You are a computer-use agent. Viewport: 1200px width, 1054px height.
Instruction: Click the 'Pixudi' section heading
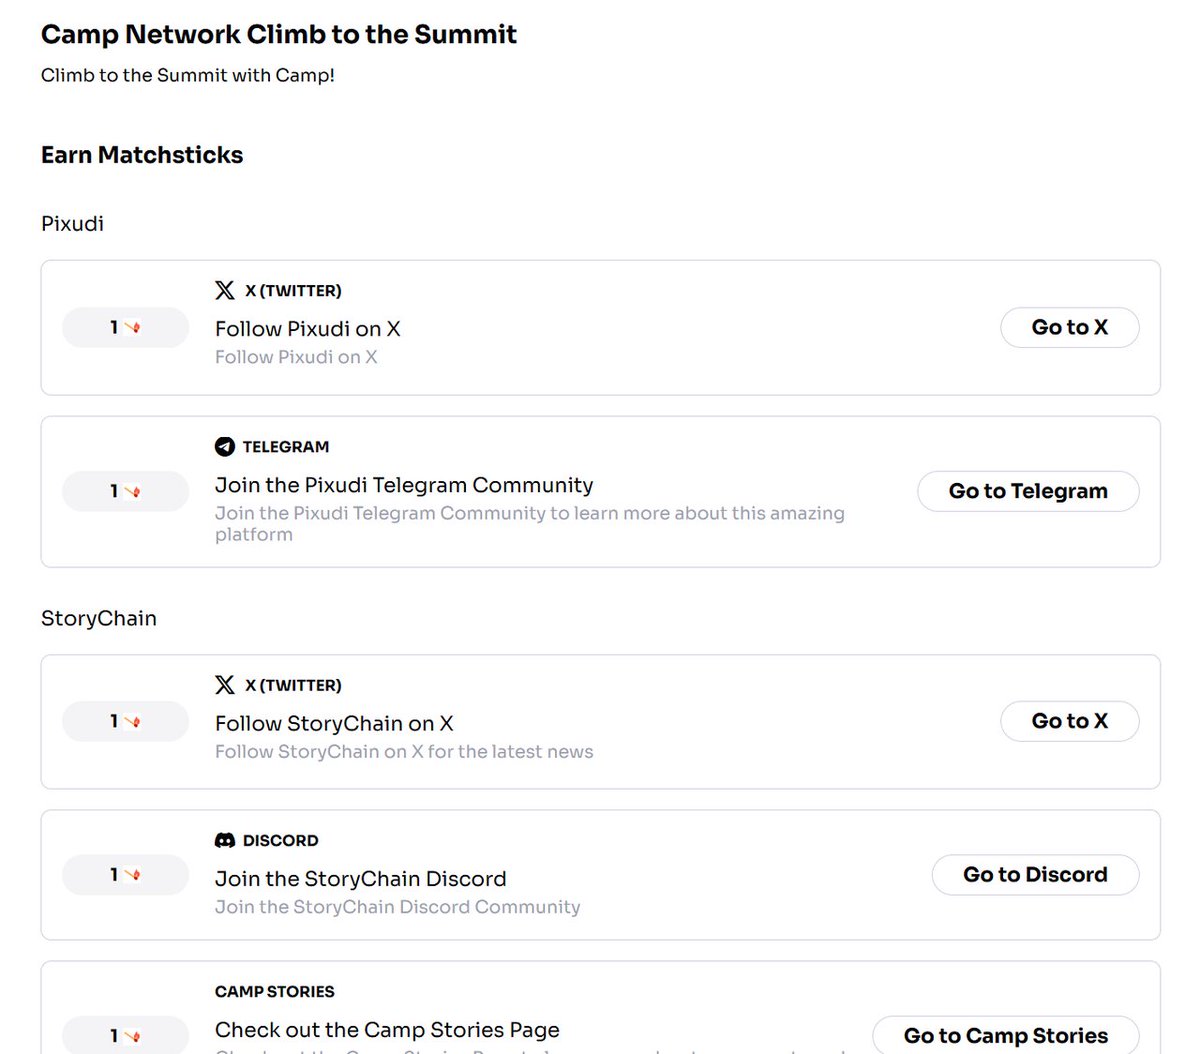(72, 223)
